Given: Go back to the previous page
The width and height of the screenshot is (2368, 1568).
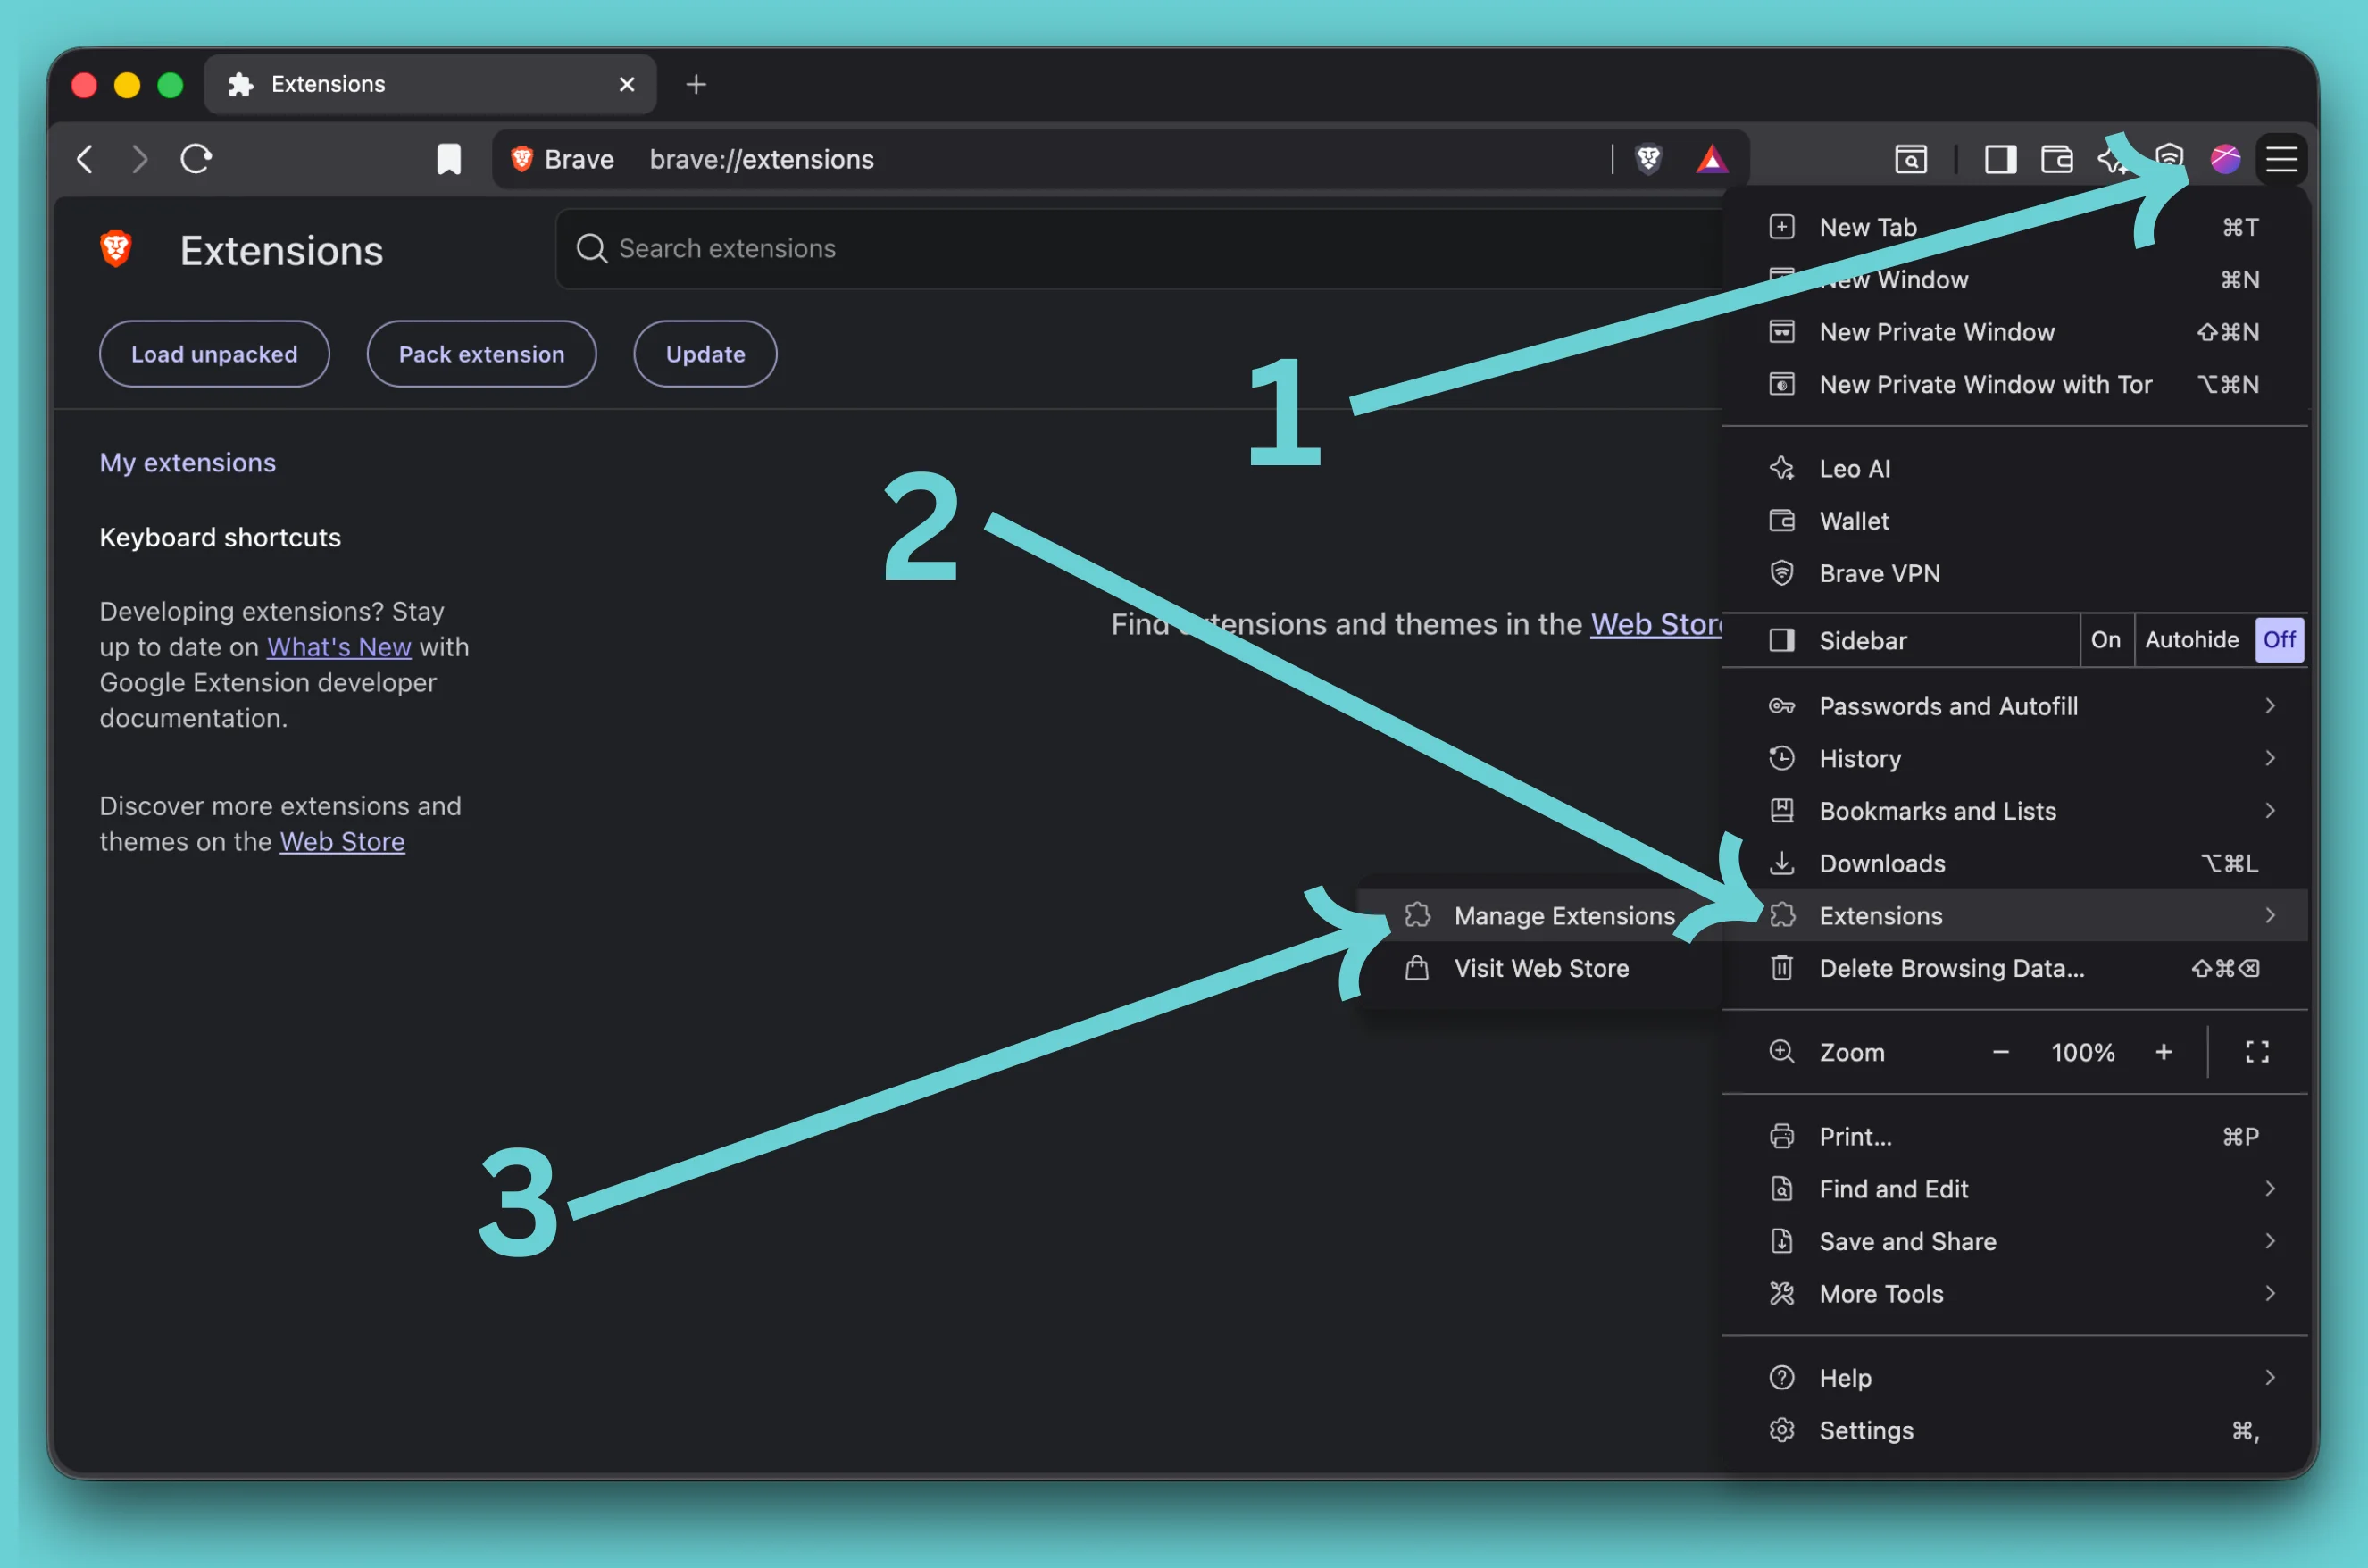Looking at the screenshot, I should click(86, 159).
